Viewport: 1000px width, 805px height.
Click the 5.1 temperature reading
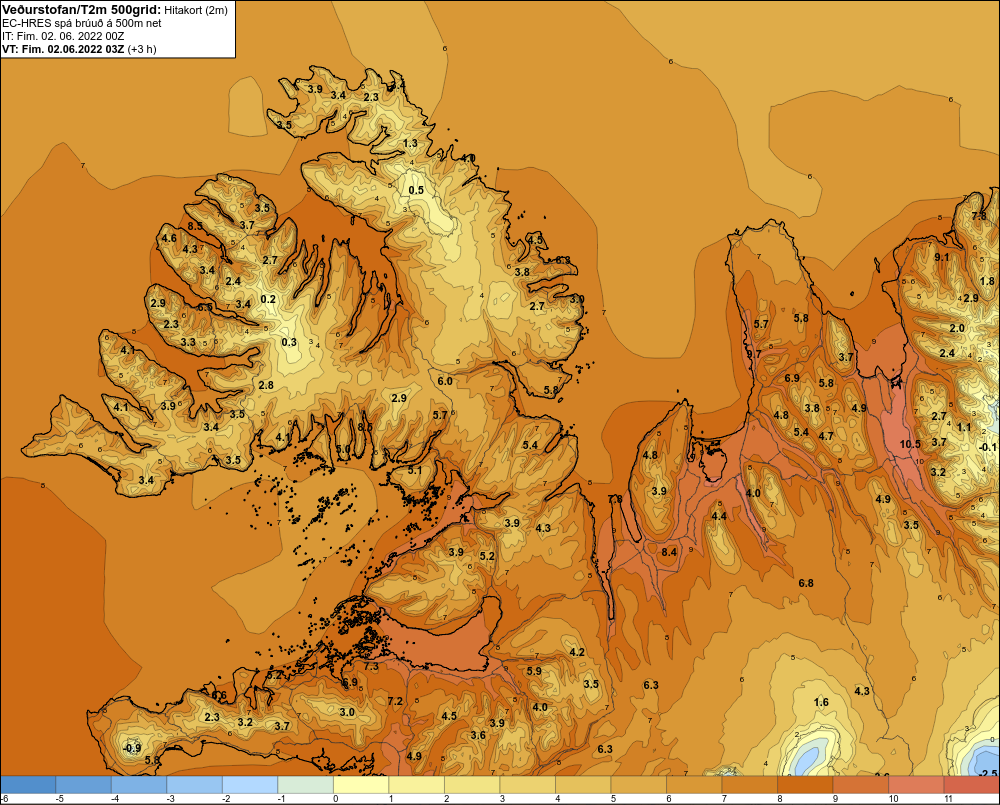(415, 470)
